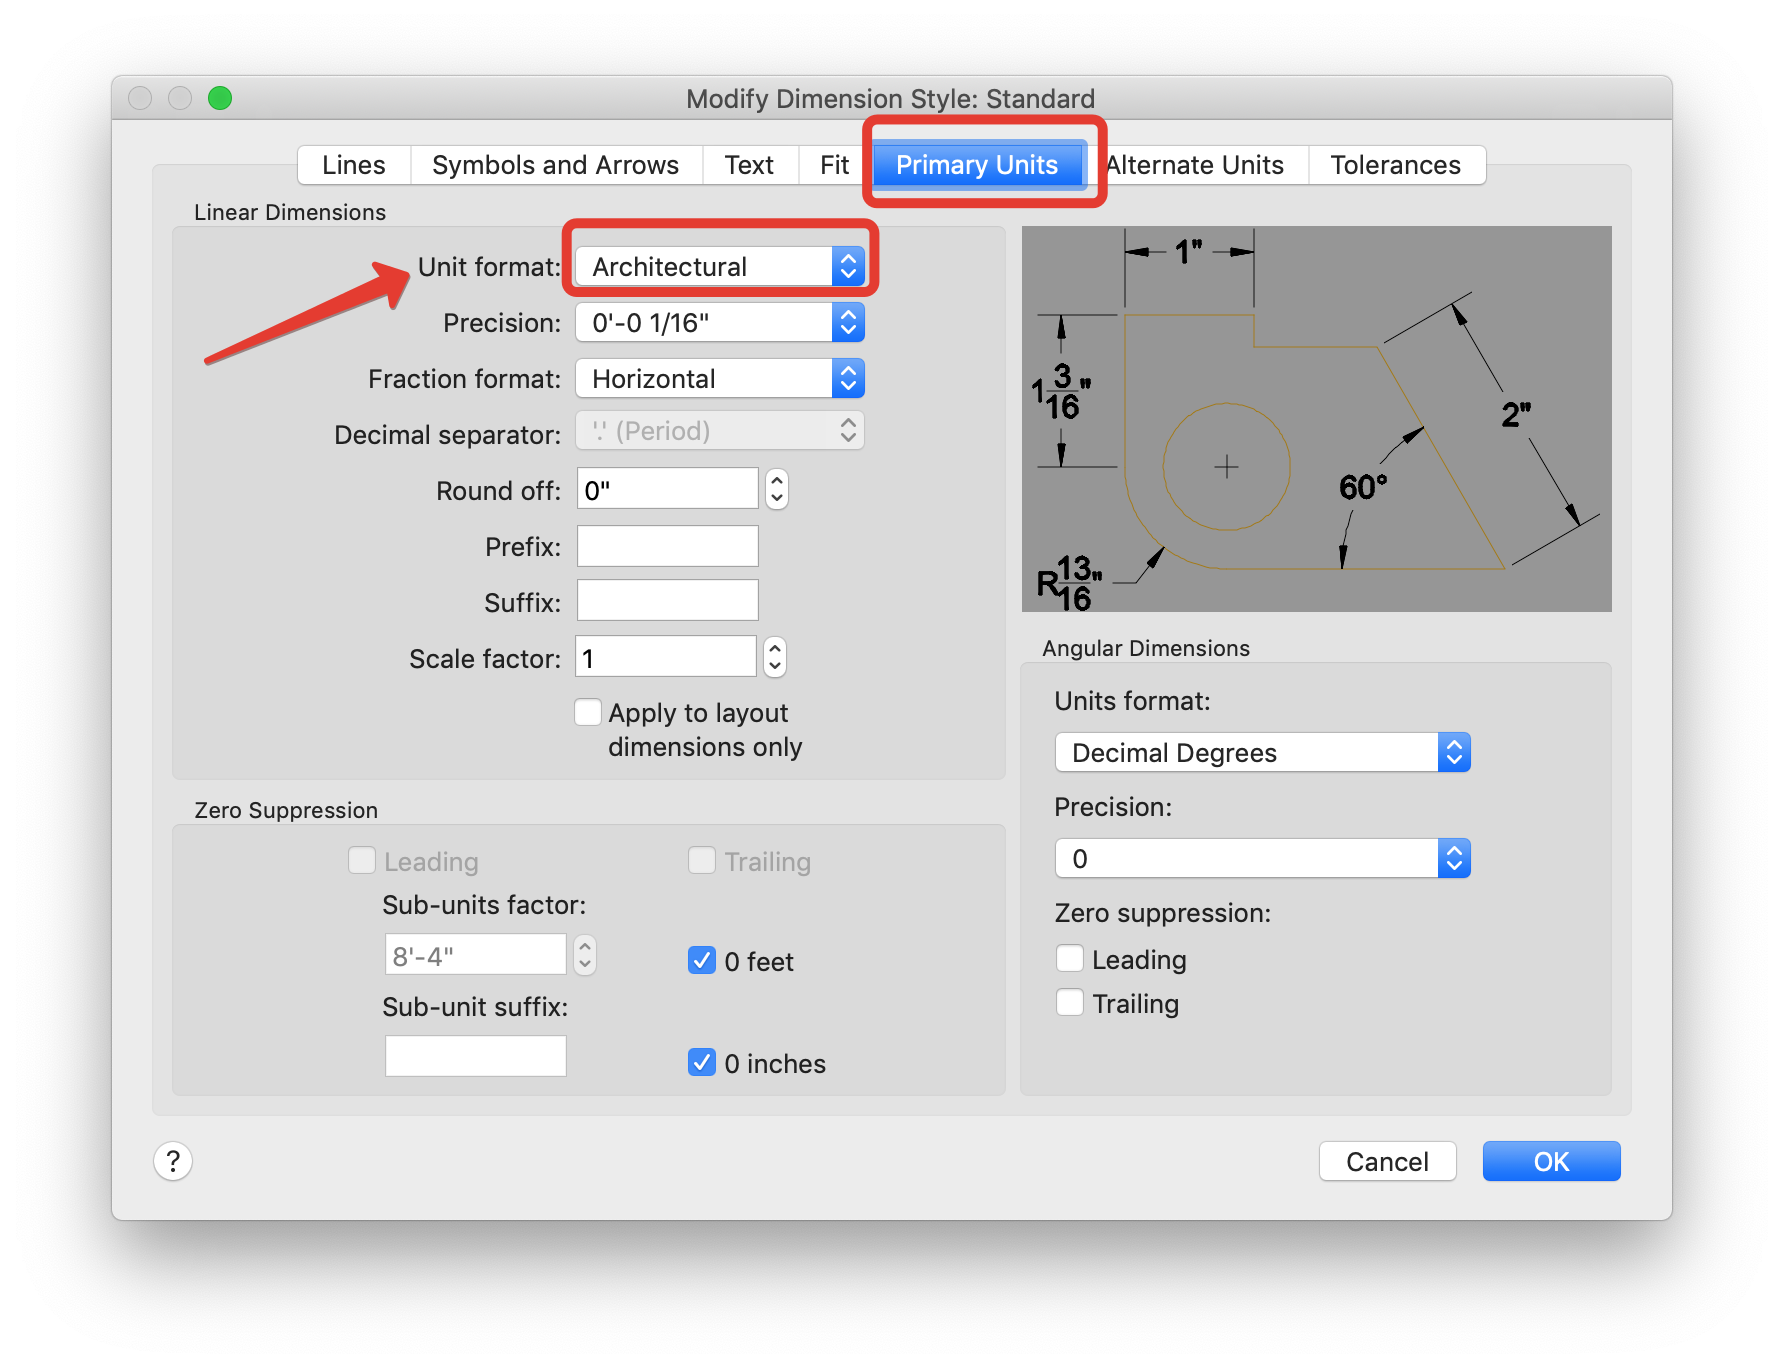Enable Leading zero suppression for angular dimensions
Image resolution: width=1784 pixels, height=1368 pixels.
click(1070, 958)
